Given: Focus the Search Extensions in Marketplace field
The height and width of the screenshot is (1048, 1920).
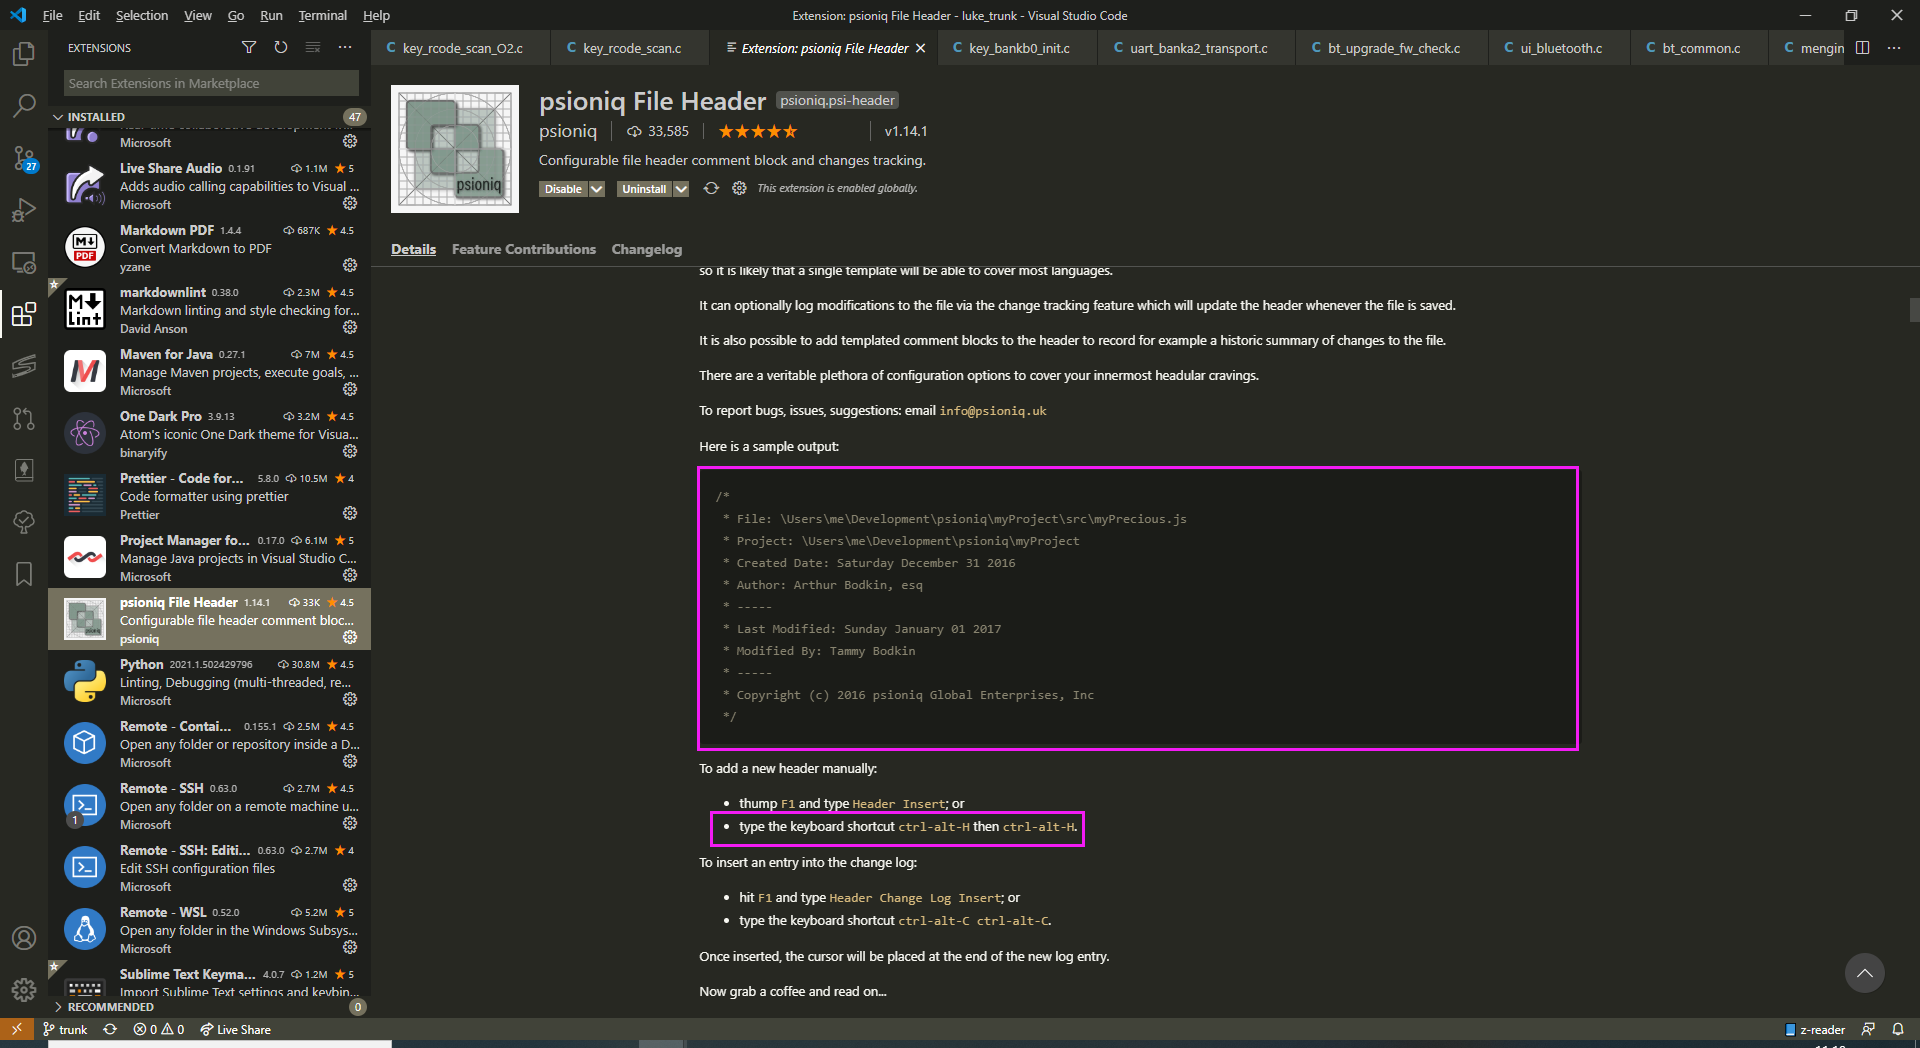Looking at the screenshot, I should [x=211, y=83].
